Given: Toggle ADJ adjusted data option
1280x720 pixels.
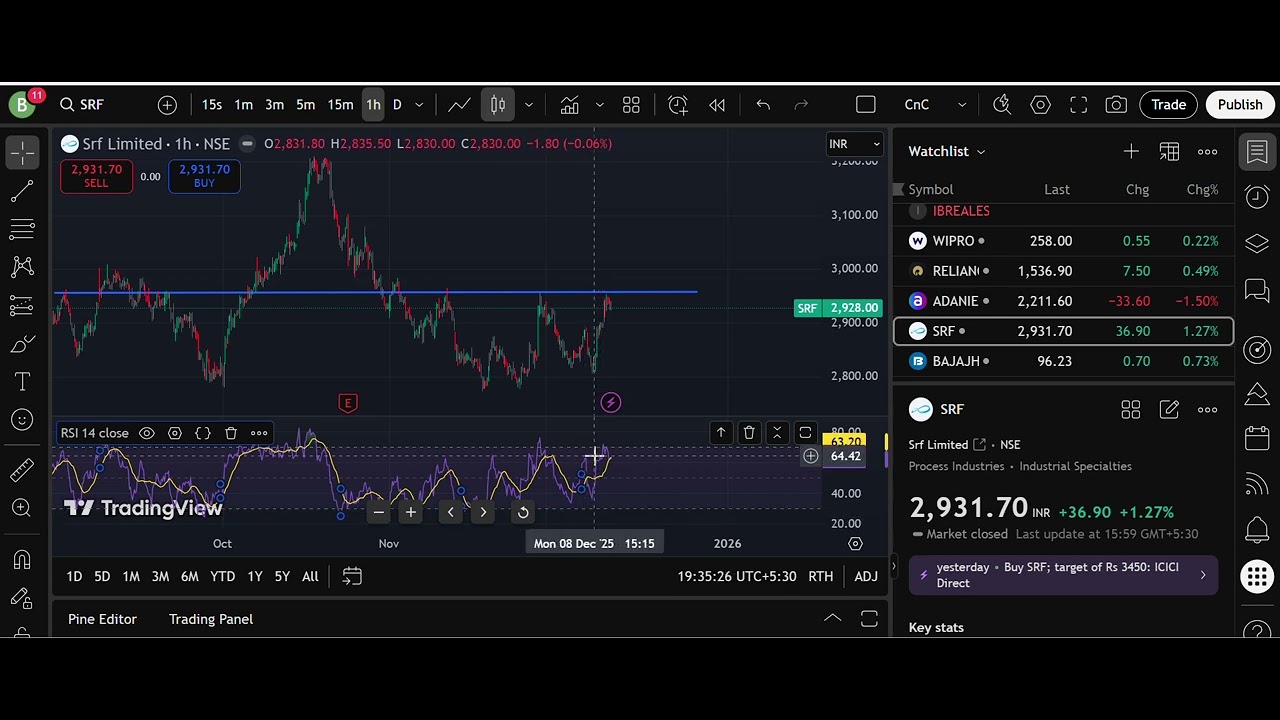Looking at the screenshot, I should tap(866, 576).
